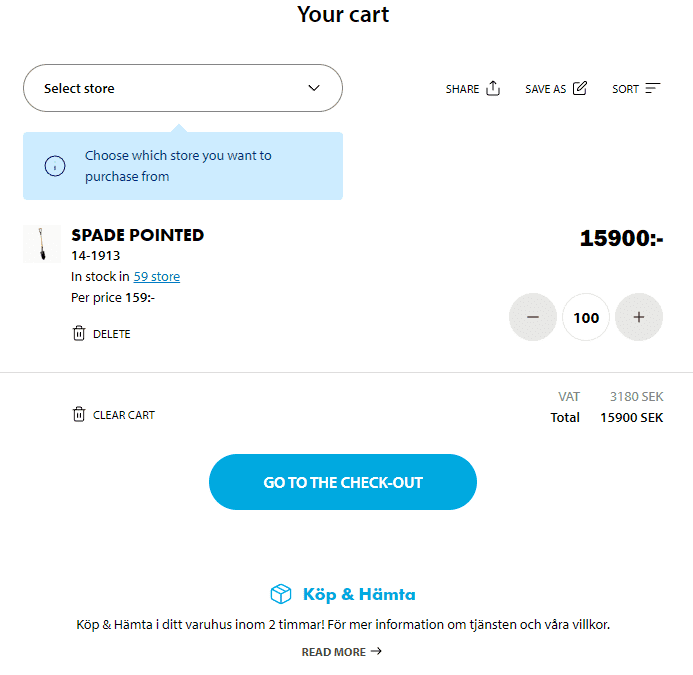Click the Save As pencil icon
Image resolution: width=693 pixels, height=675 pixels.
[580, 88]
